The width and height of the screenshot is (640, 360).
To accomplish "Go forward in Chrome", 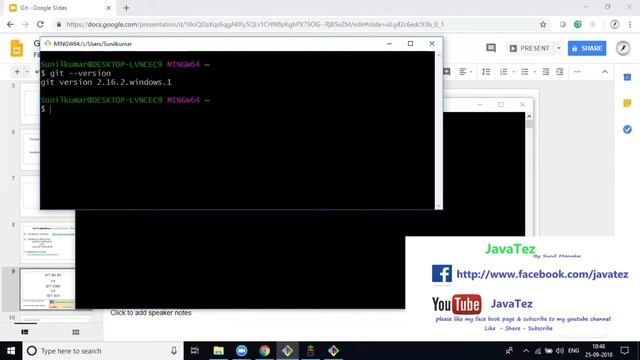I will [x=25, y=24].
